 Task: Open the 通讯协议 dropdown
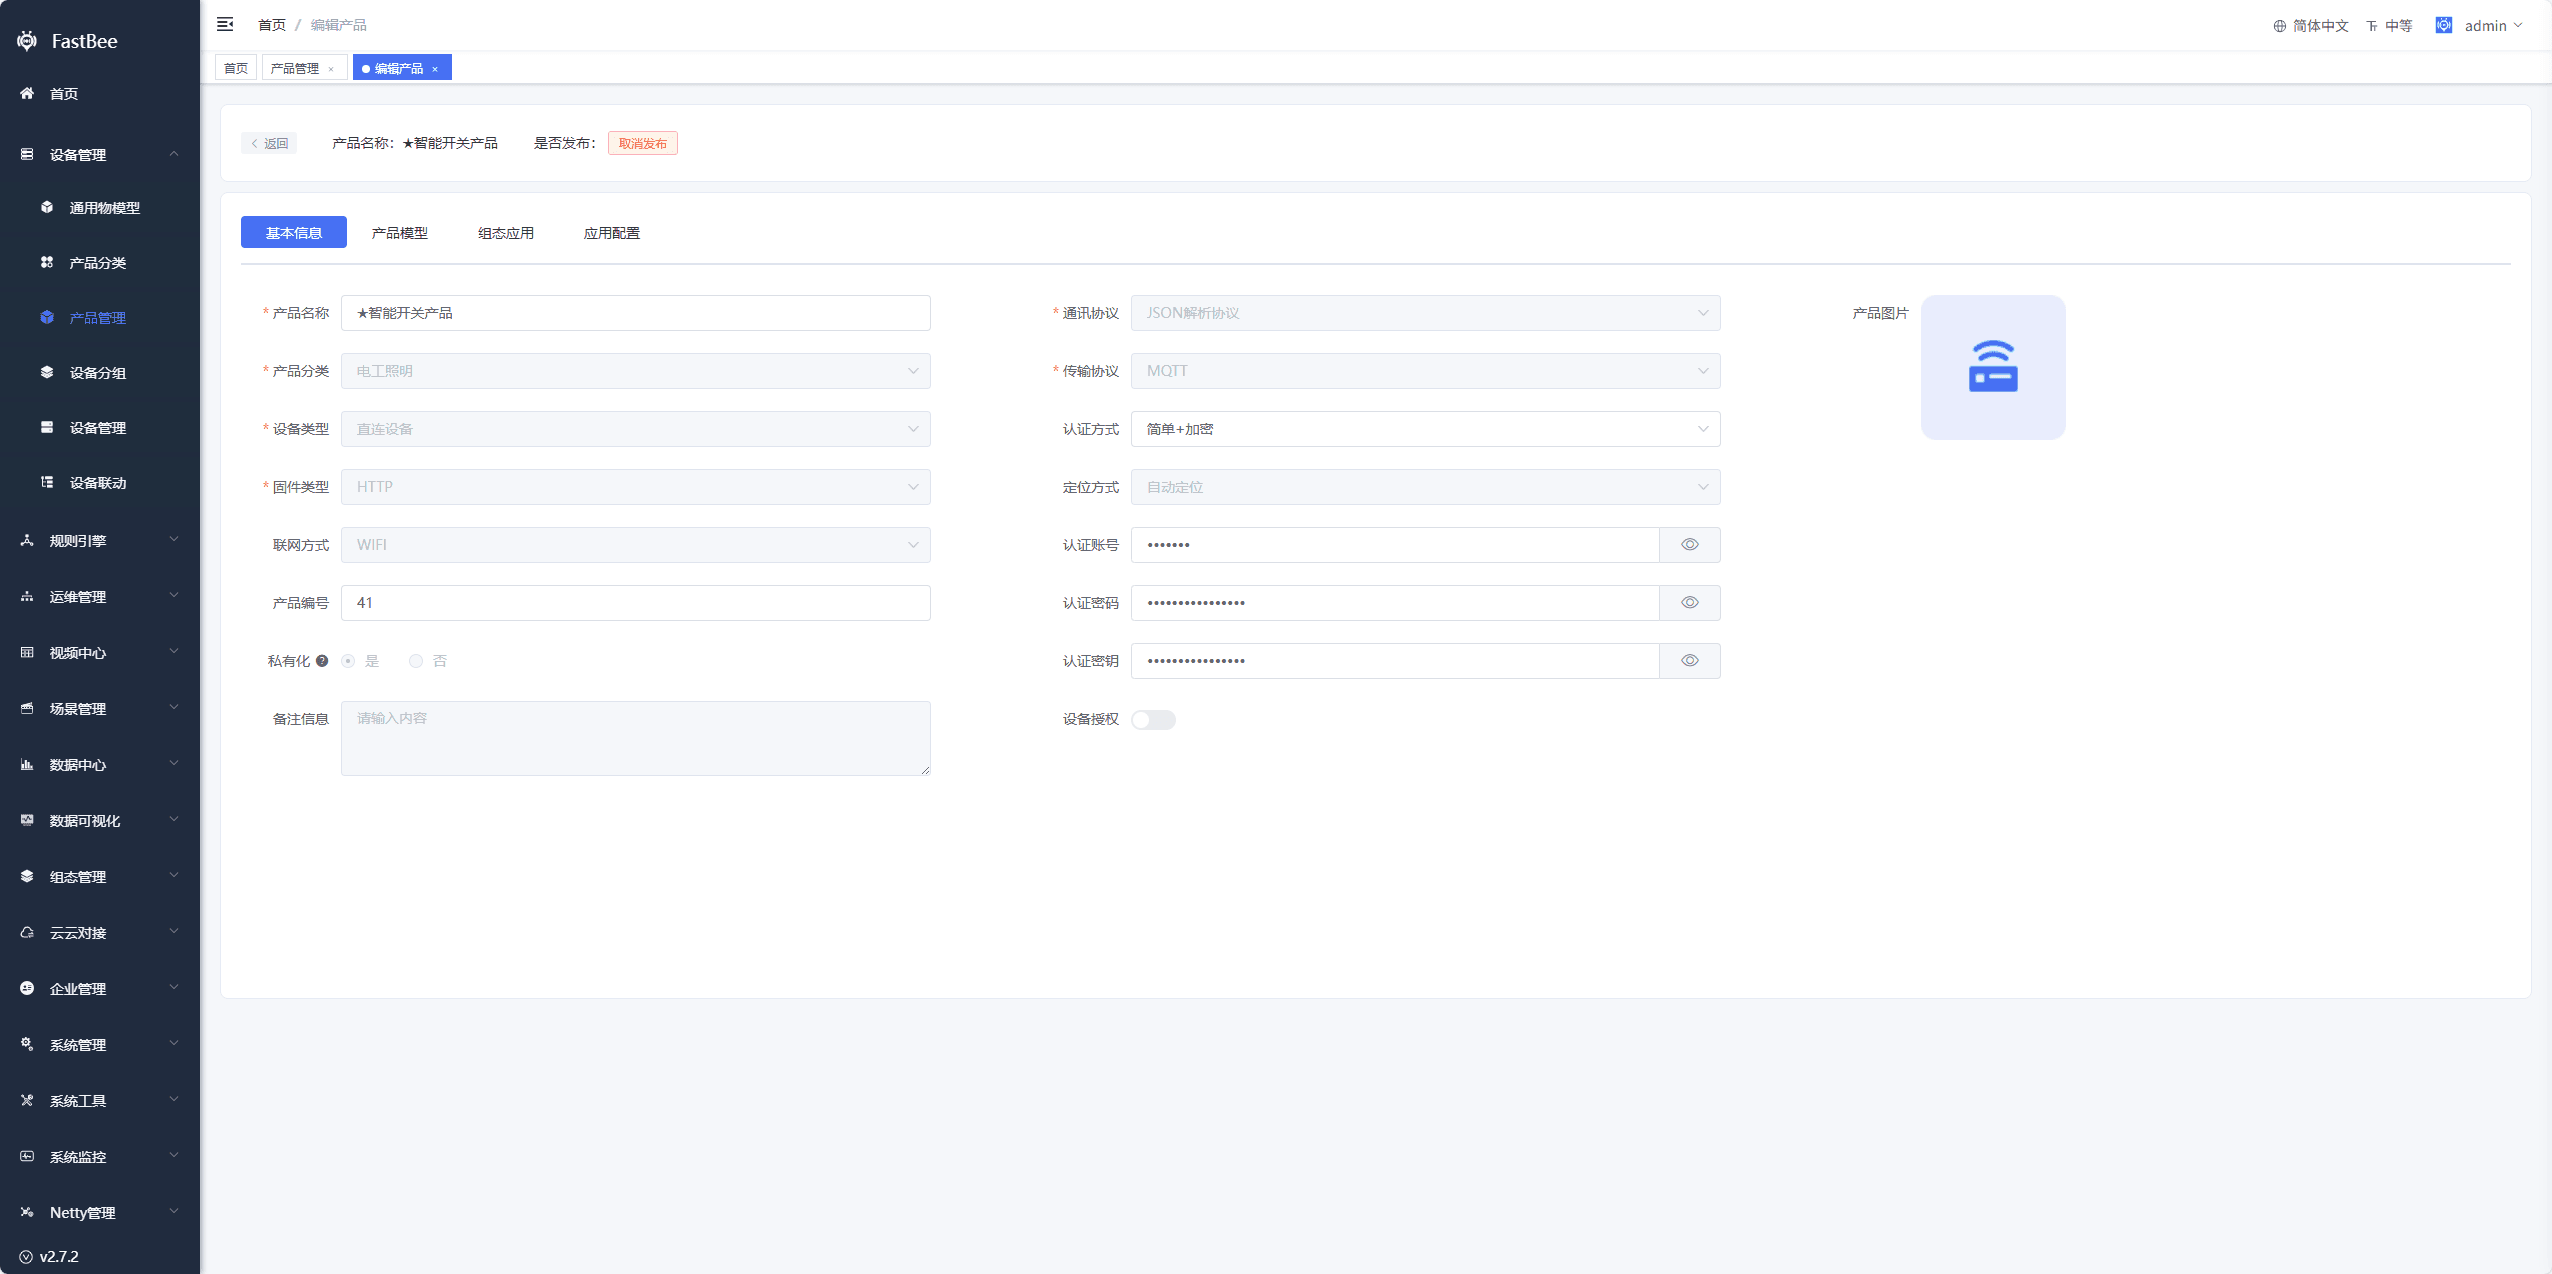1425,313
